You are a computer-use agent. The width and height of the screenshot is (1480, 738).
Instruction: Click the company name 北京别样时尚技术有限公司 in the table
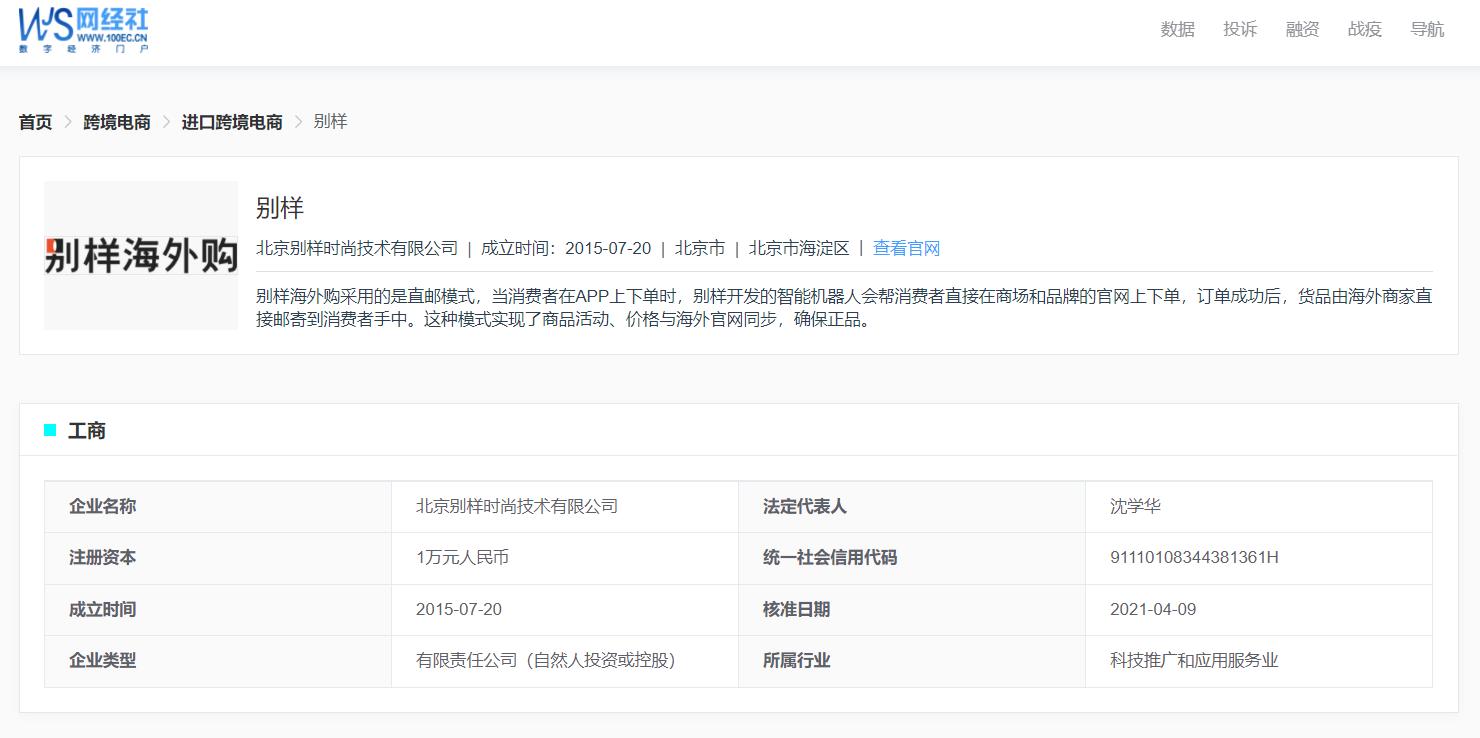pyautogui.click(x=518, y=506)
